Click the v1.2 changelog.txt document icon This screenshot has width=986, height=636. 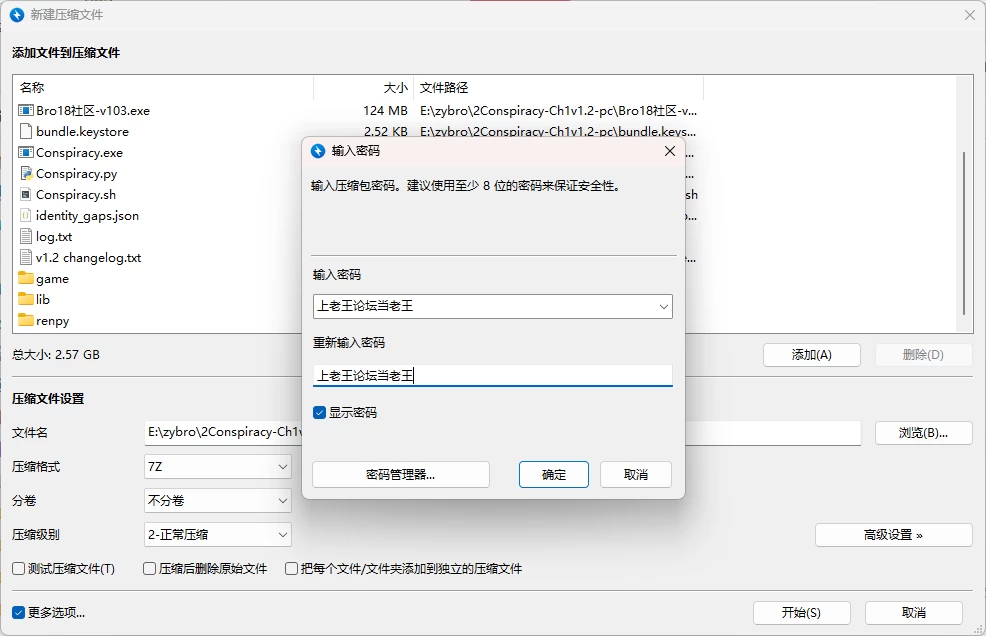tap(26, 257)
